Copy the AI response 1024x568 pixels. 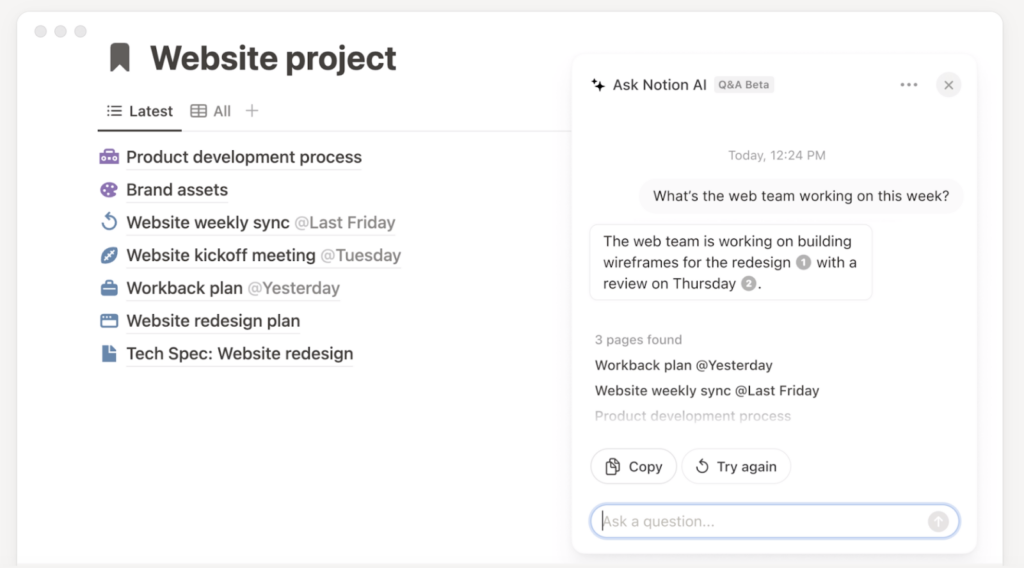tap(633, 466)
